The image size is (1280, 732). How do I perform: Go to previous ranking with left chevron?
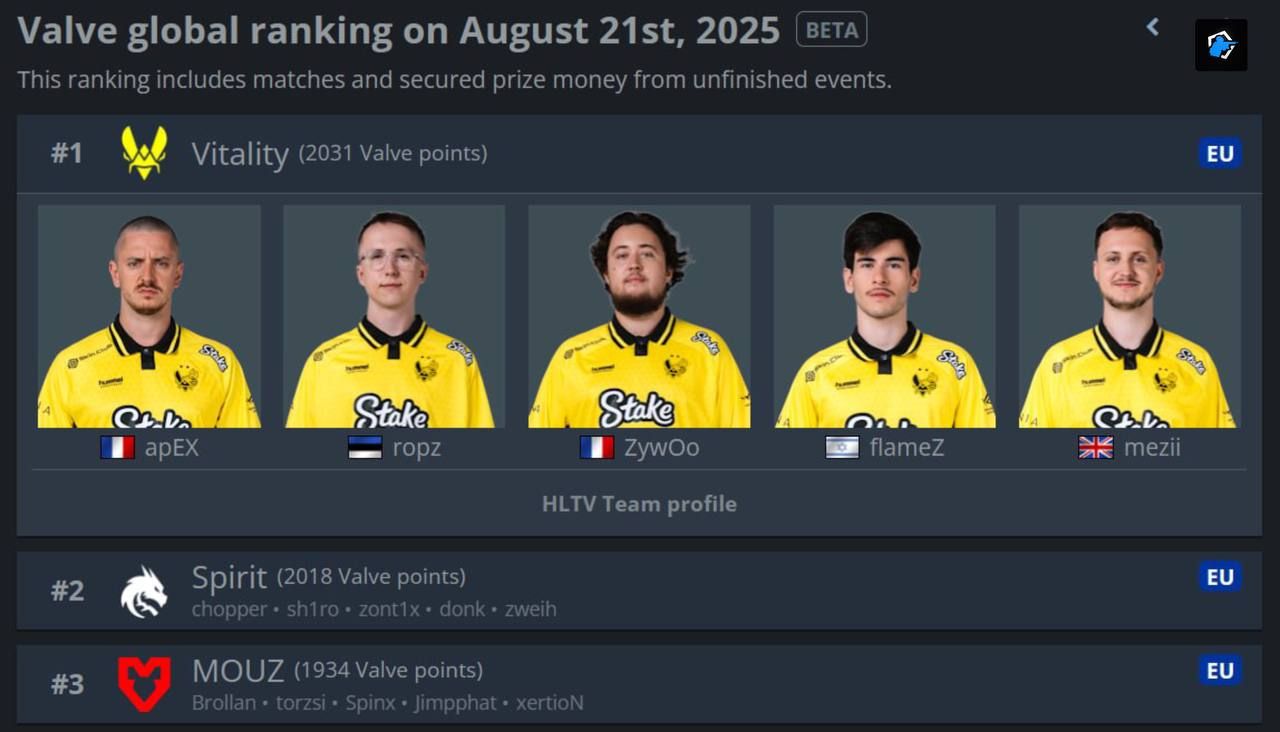(1153, 27)
